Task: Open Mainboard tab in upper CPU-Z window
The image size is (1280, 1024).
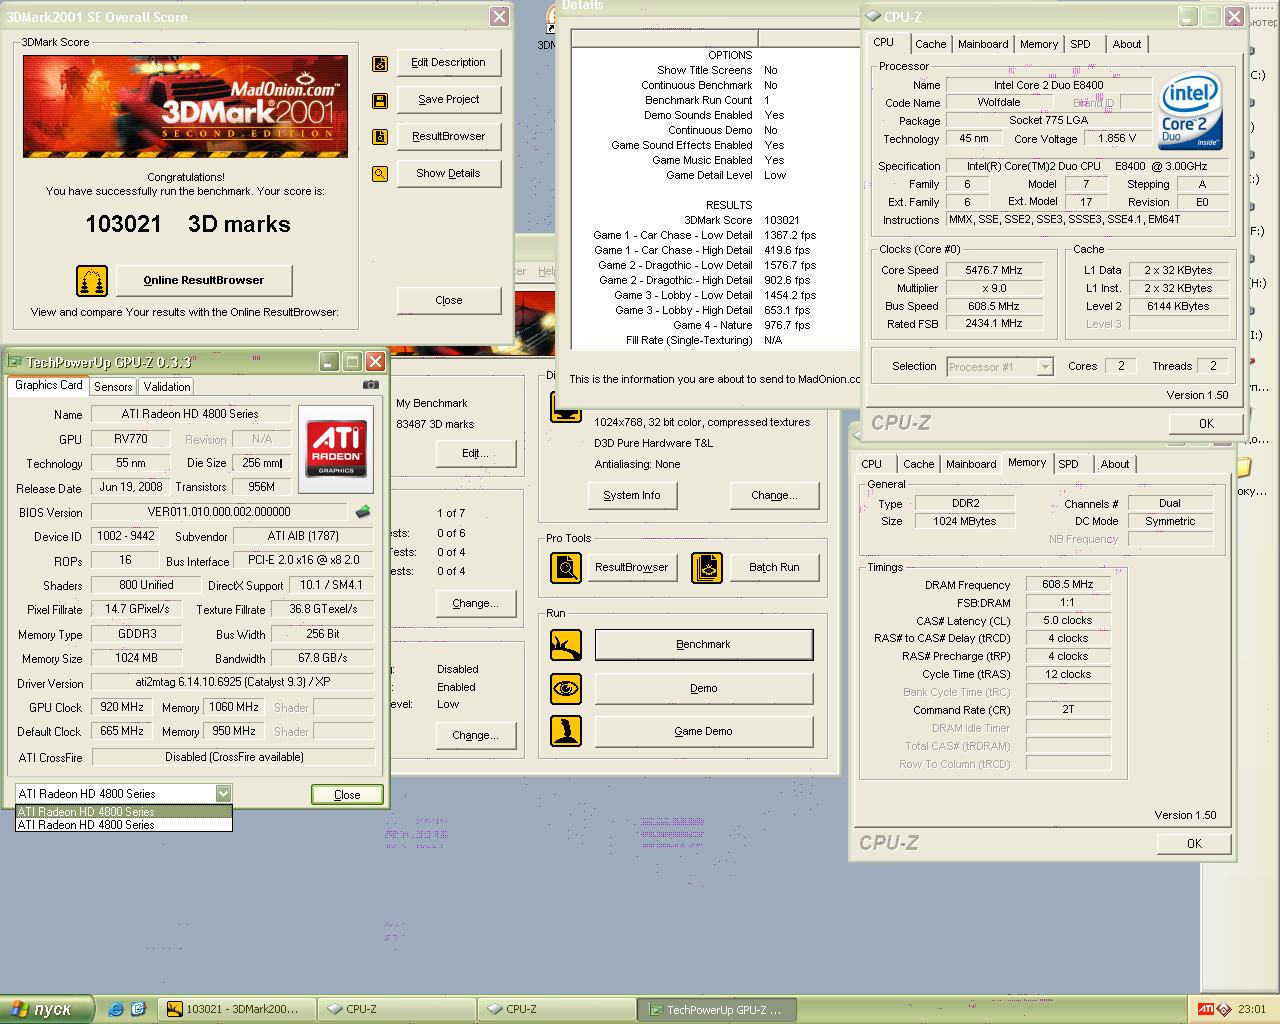Action: tap(983, 44)
